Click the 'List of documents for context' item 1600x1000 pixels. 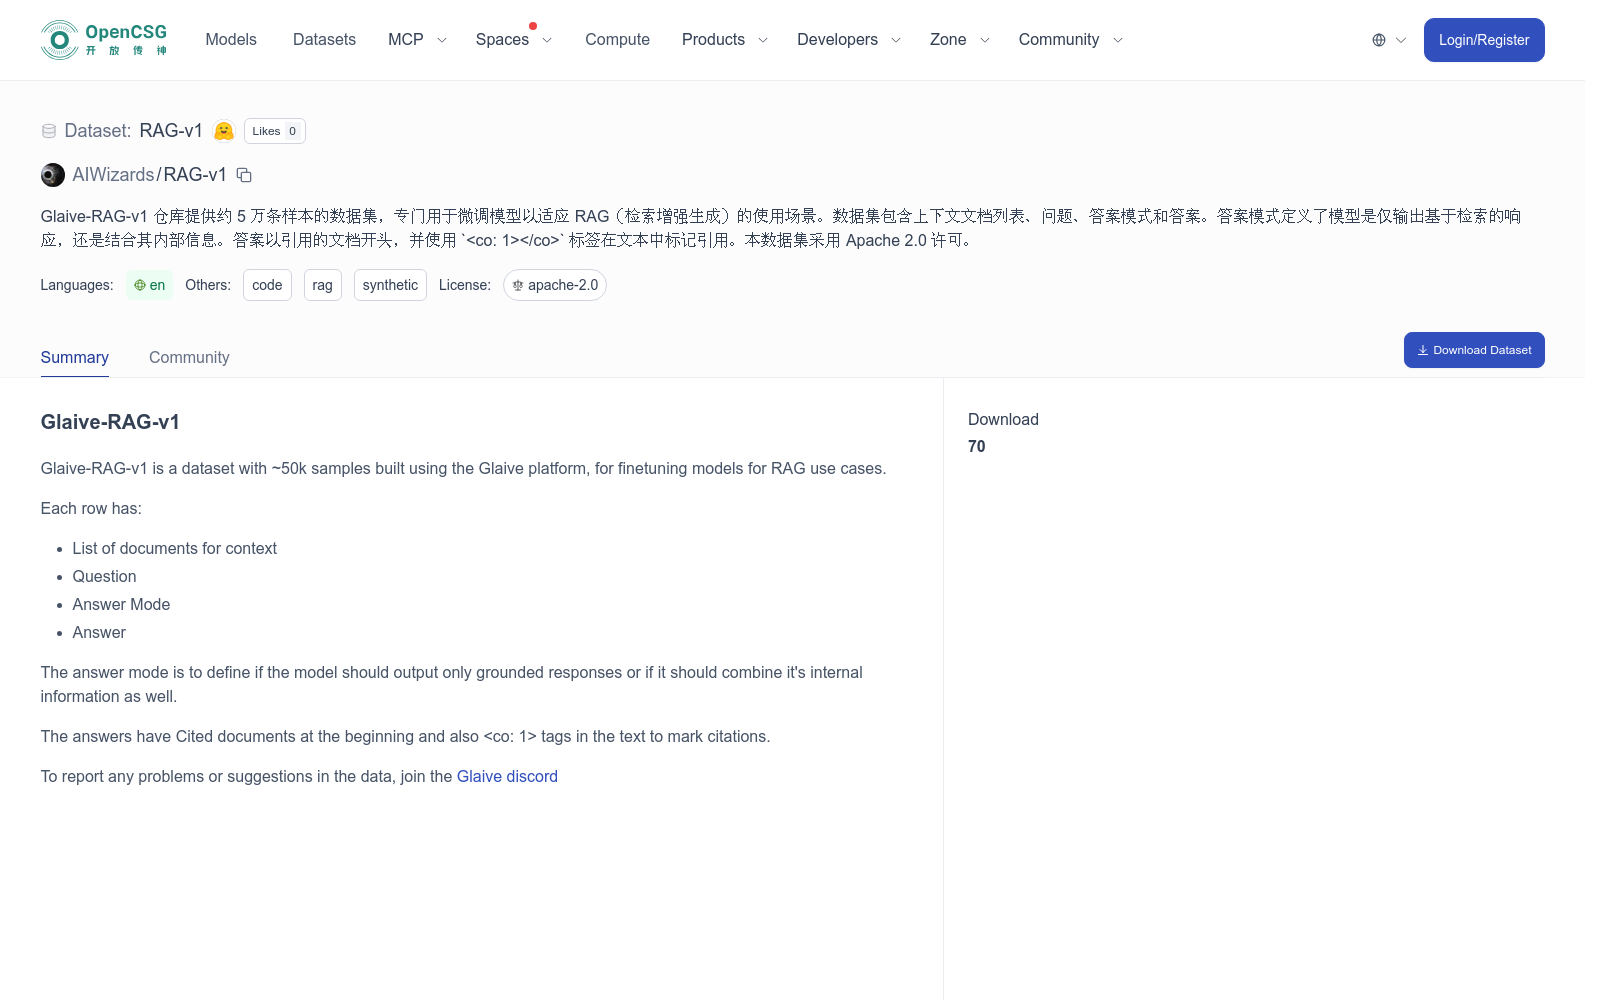click(x=174, y=548)
